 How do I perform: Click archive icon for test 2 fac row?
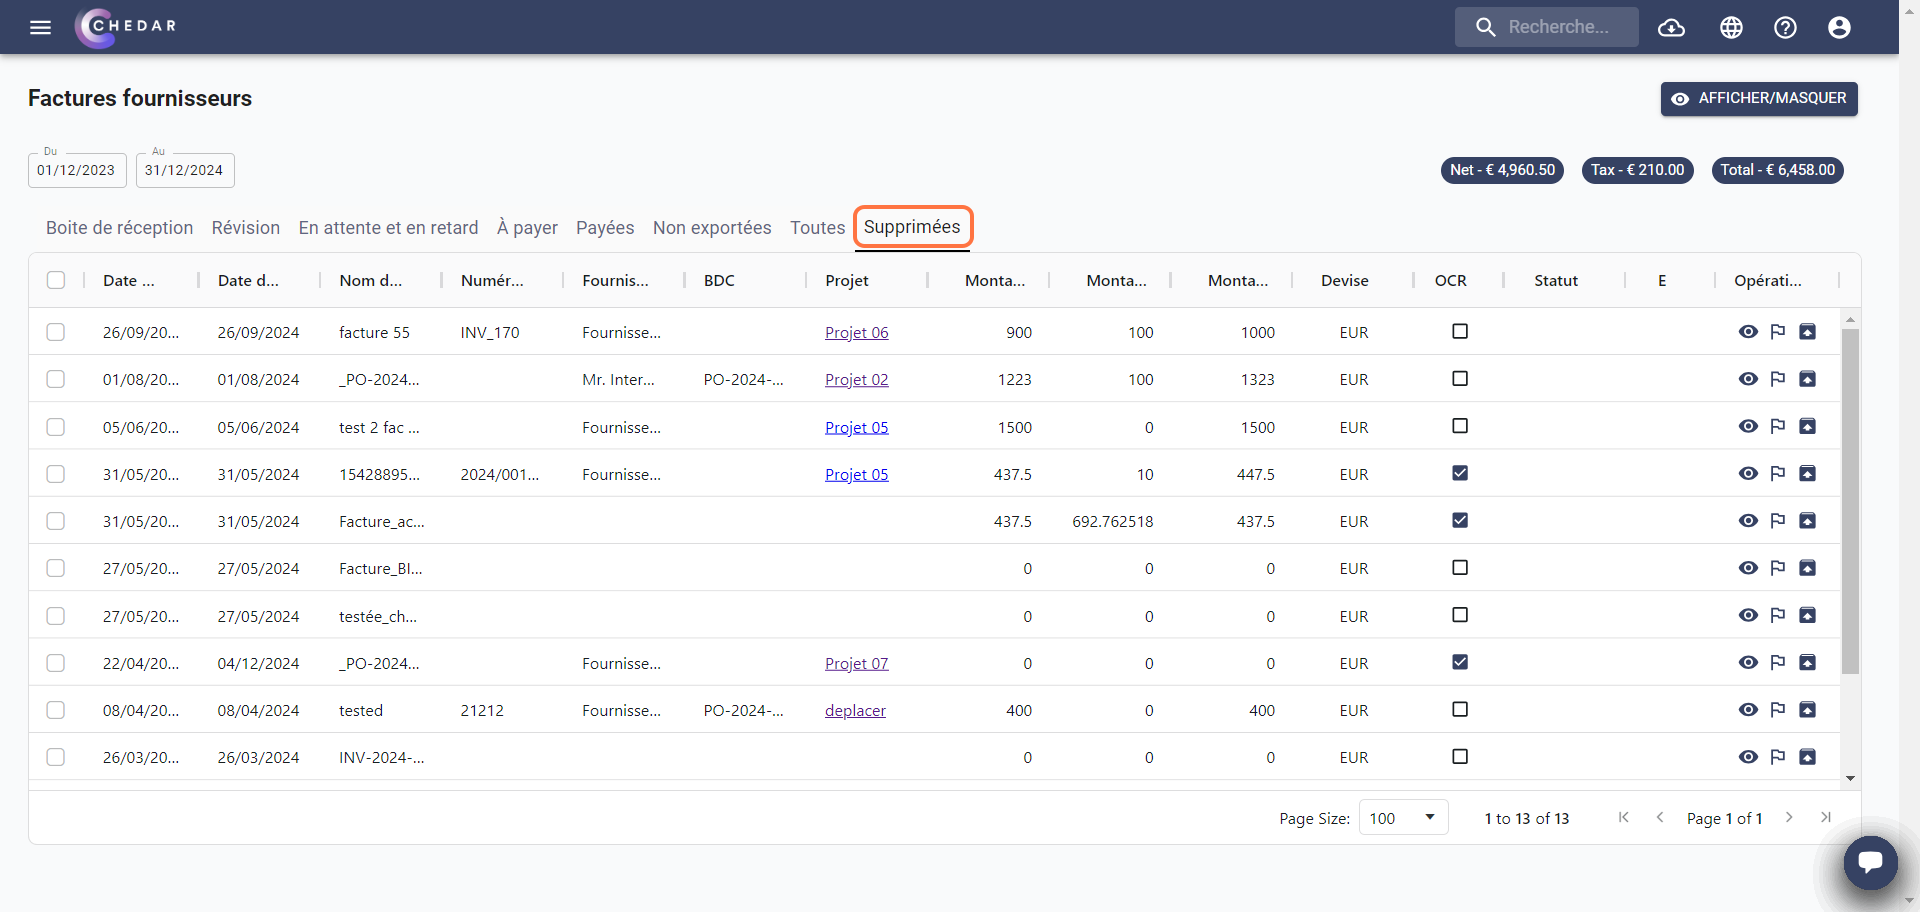[x=1807, y=426]
